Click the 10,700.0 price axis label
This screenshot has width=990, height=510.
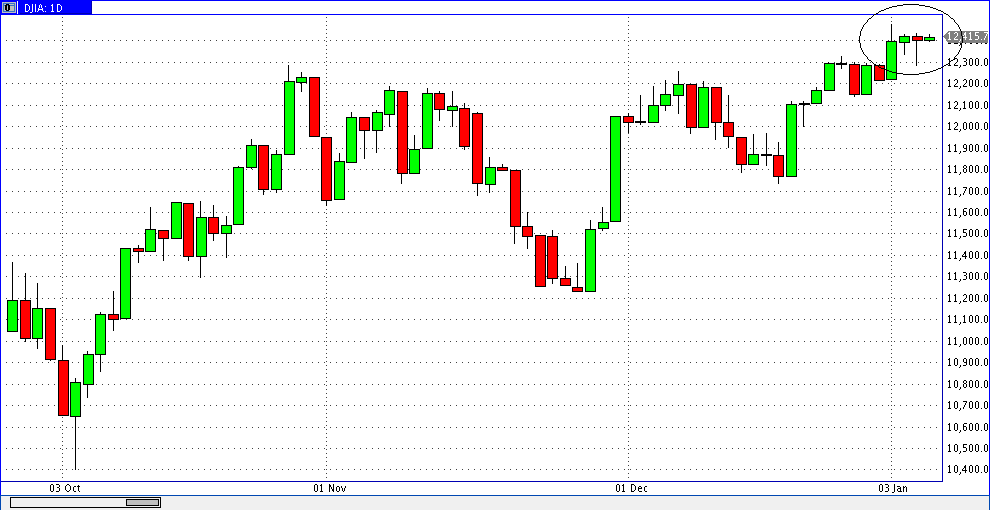[x=968, y=406]
